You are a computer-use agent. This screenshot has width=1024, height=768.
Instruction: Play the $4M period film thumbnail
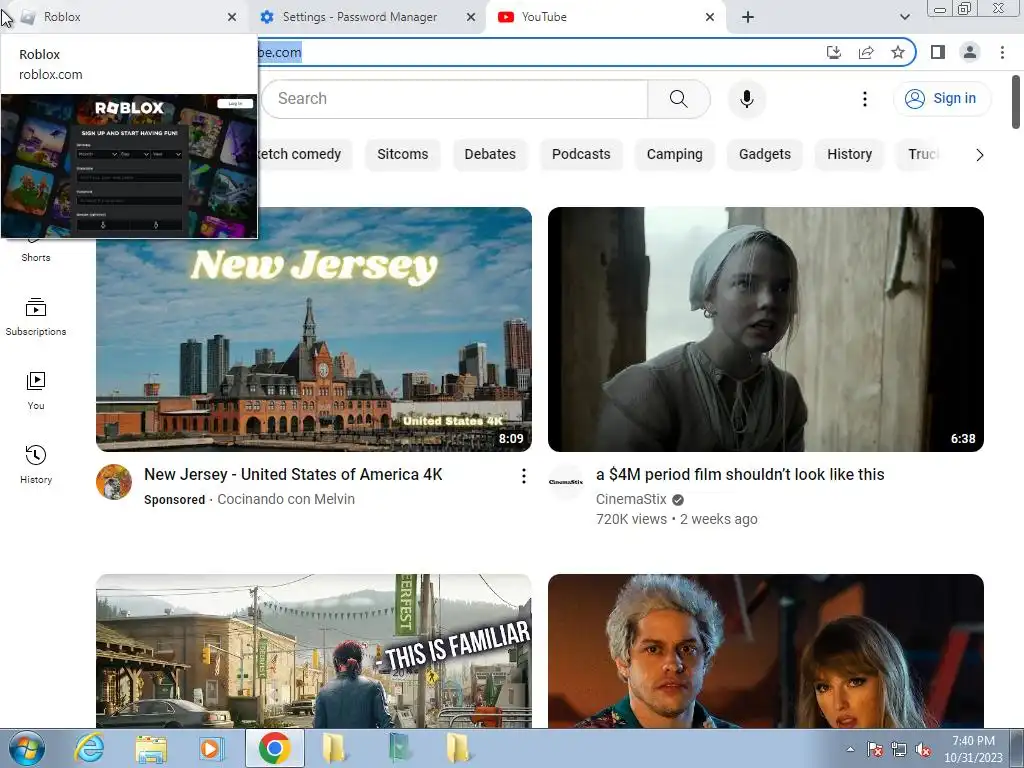(x=765, y=329)
